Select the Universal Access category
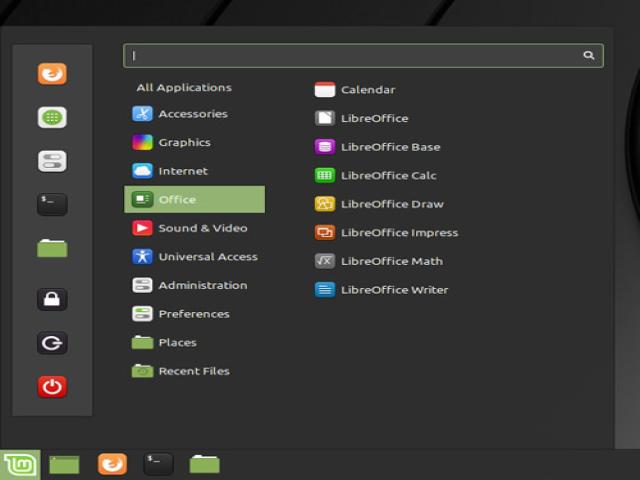Image resolution: width=640 pixels, height=480 pixels. [195, 257]
